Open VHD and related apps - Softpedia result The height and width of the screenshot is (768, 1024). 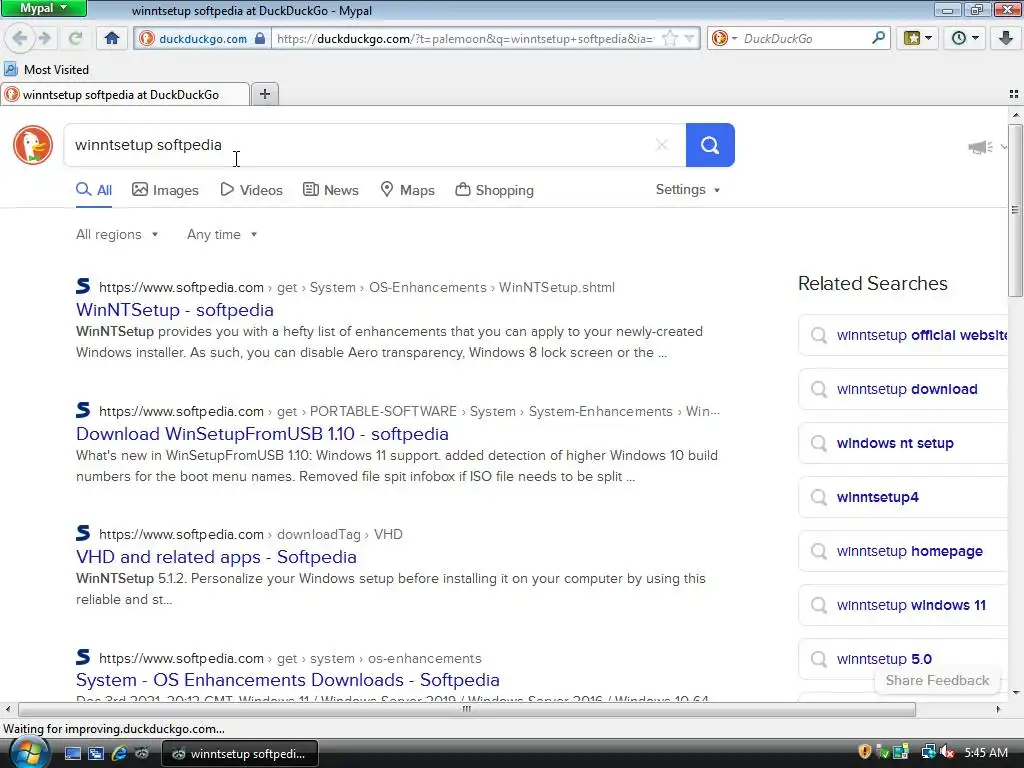pyautogui.click(x=216, y=557)
